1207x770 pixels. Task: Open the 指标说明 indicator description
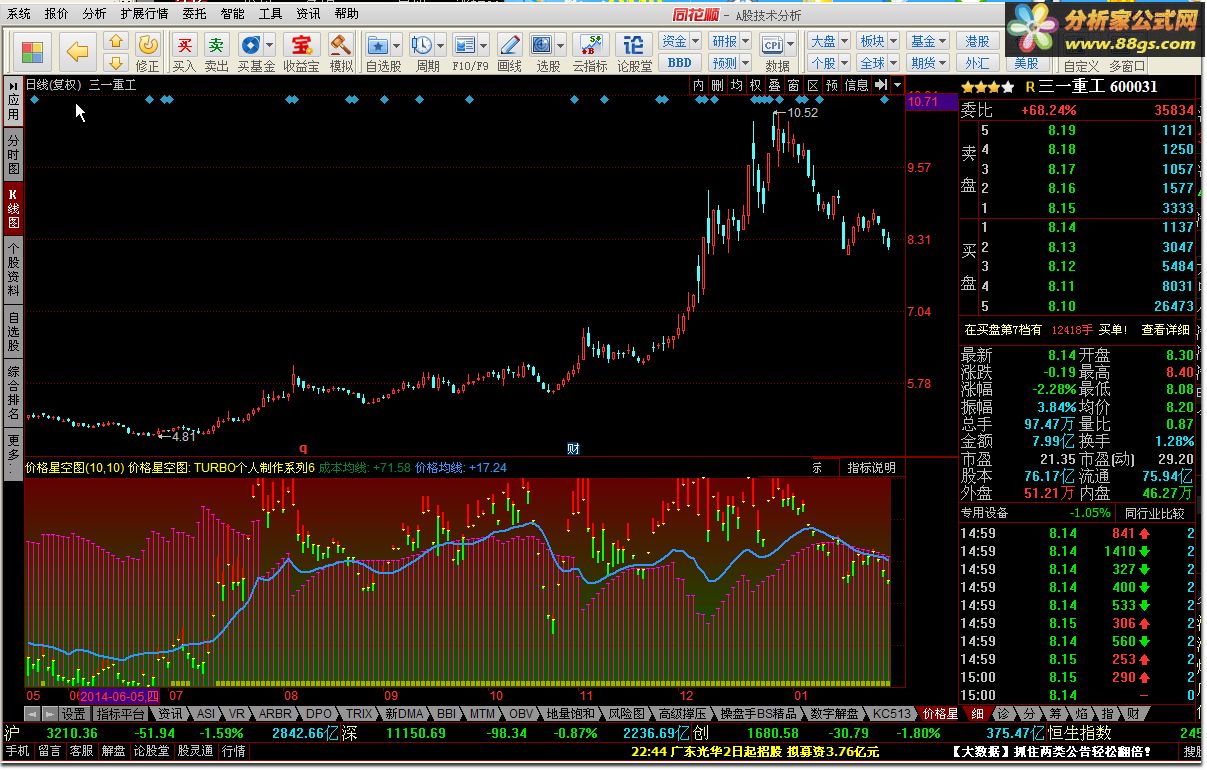coord(872,467)
